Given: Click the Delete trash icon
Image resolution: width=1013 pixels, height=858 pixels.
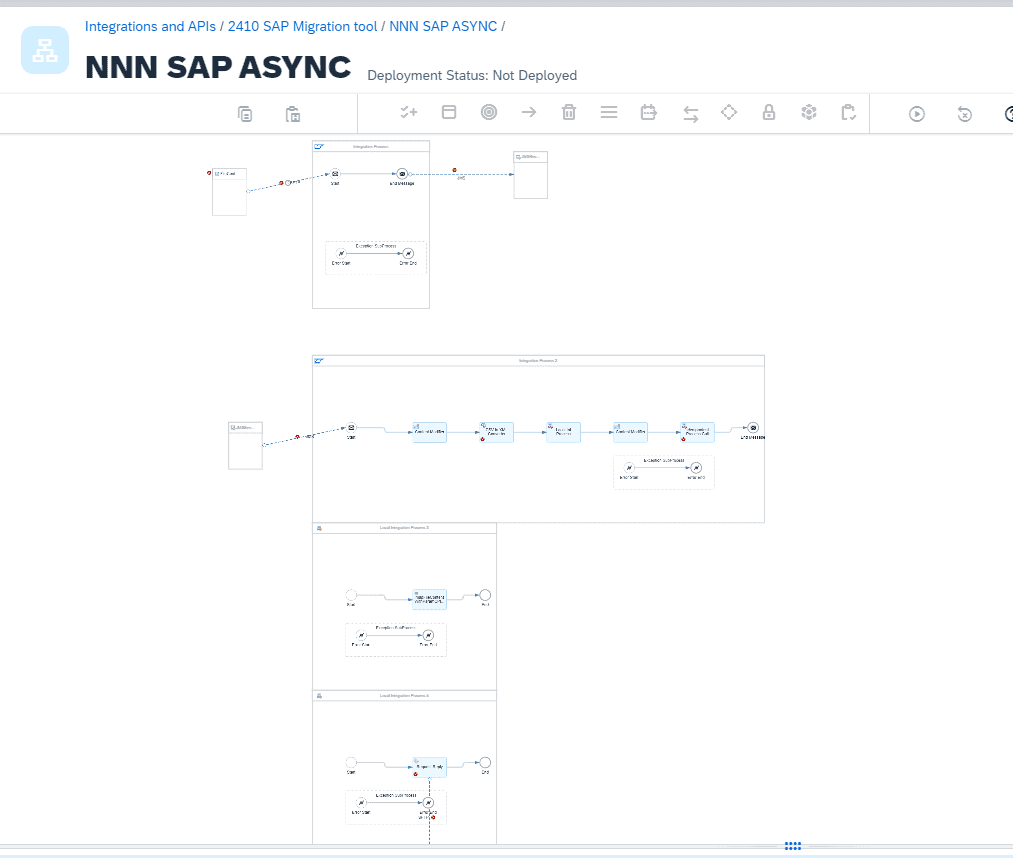Looking at the screenshot, I should pos(569,112).
